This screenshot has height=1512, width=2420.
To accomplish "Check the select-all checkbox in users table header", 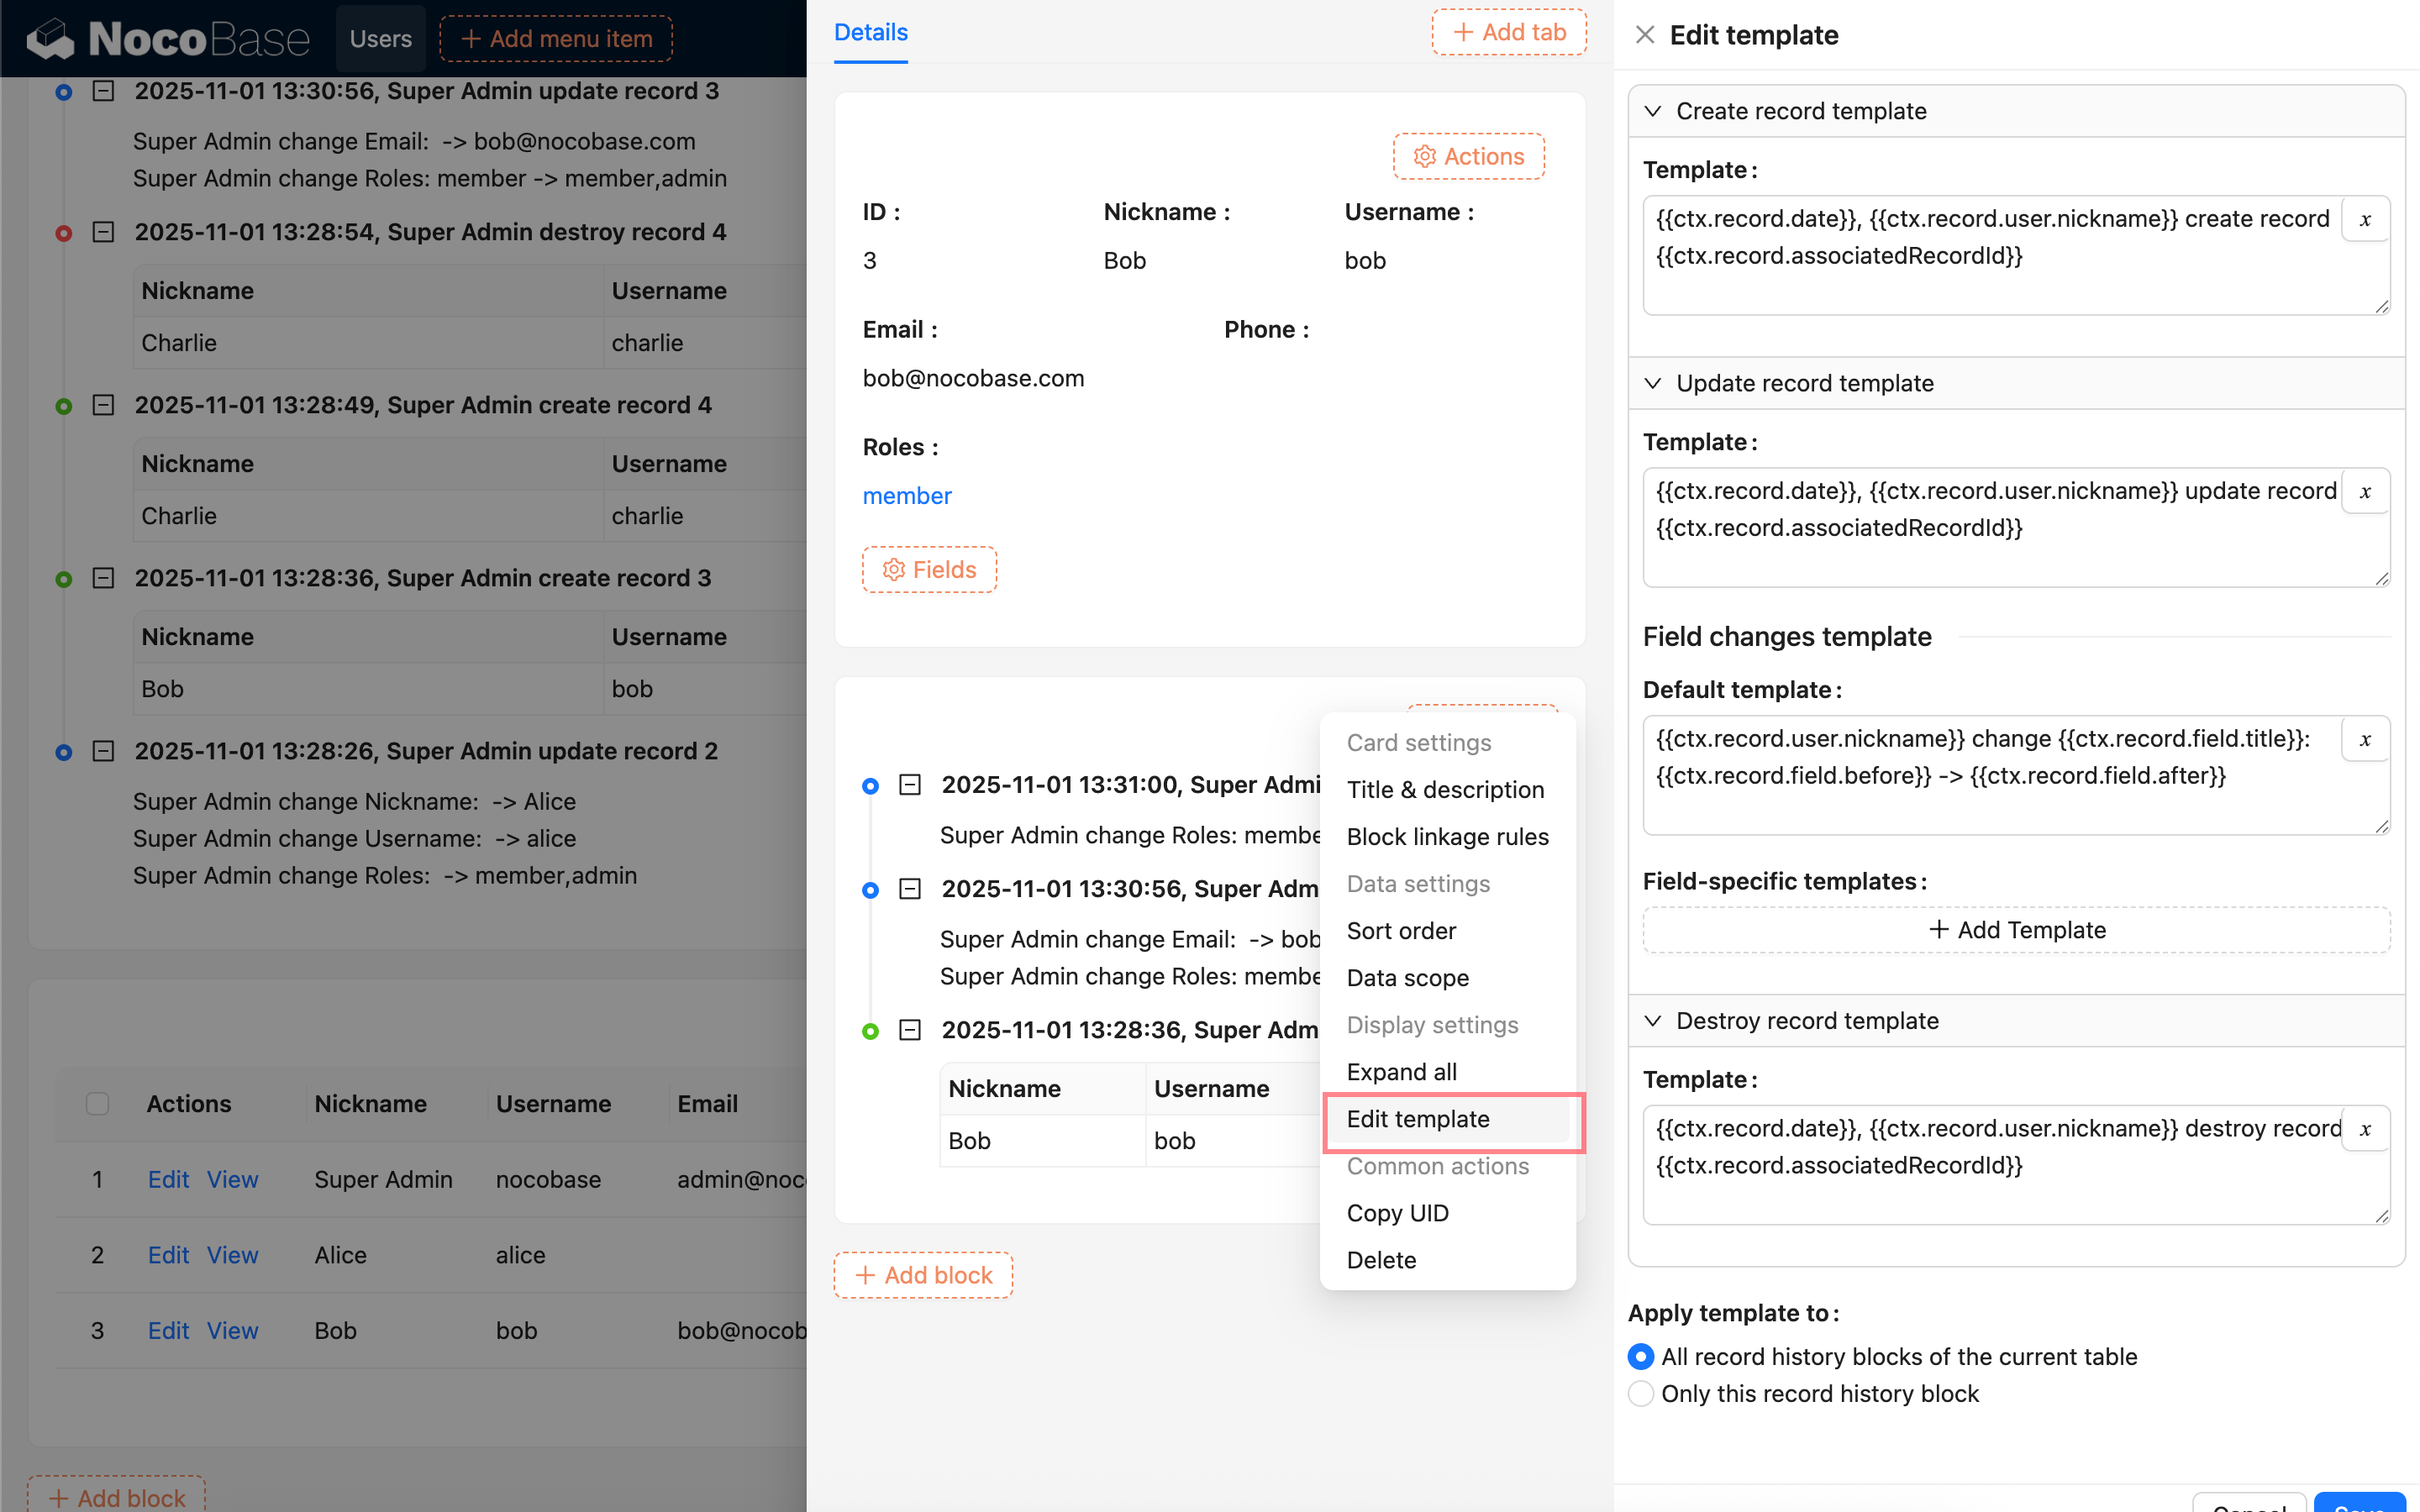I will tap(97, 1104).
